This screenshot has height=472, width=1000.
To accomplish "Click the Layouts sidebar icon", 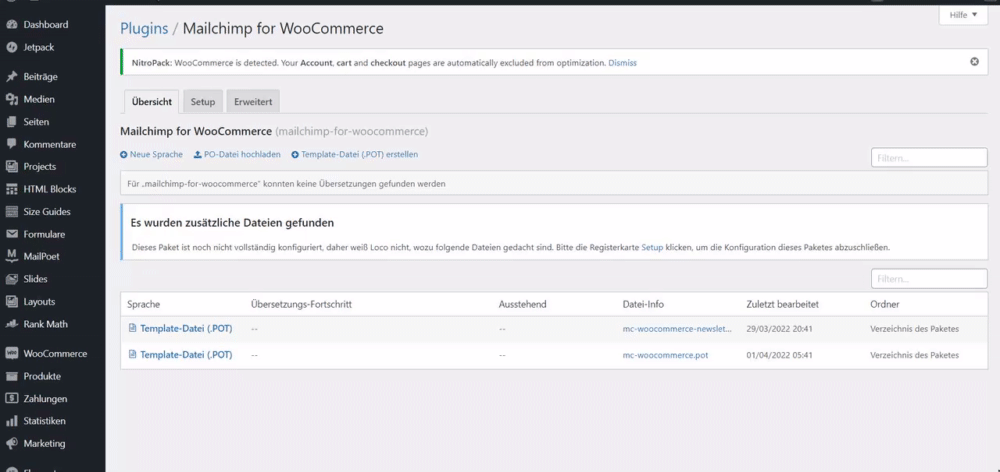I will (x=11, y=302).
